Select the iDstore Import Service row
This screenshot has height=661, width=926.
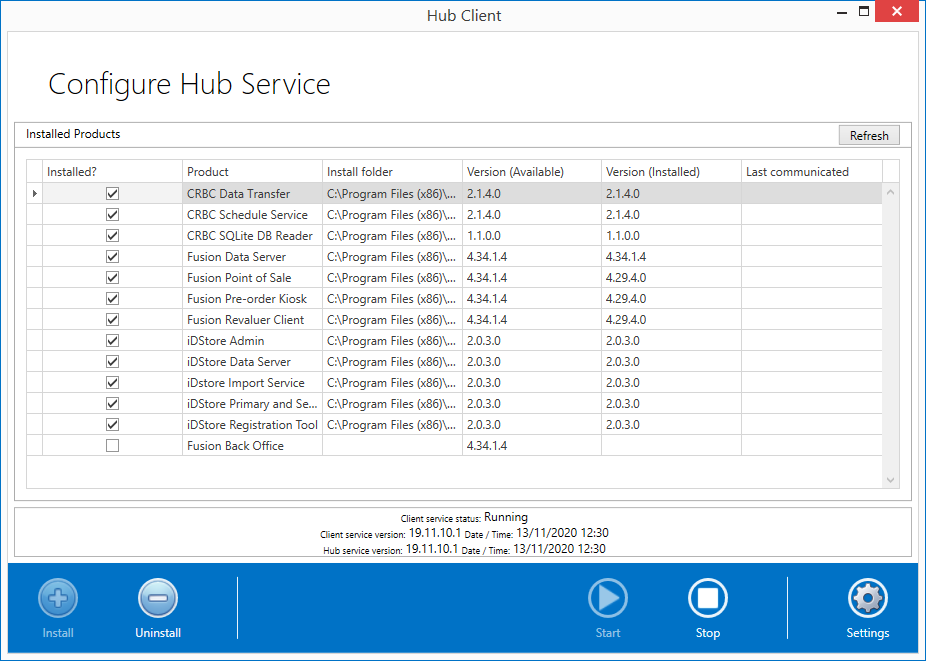tap(454, 383)
